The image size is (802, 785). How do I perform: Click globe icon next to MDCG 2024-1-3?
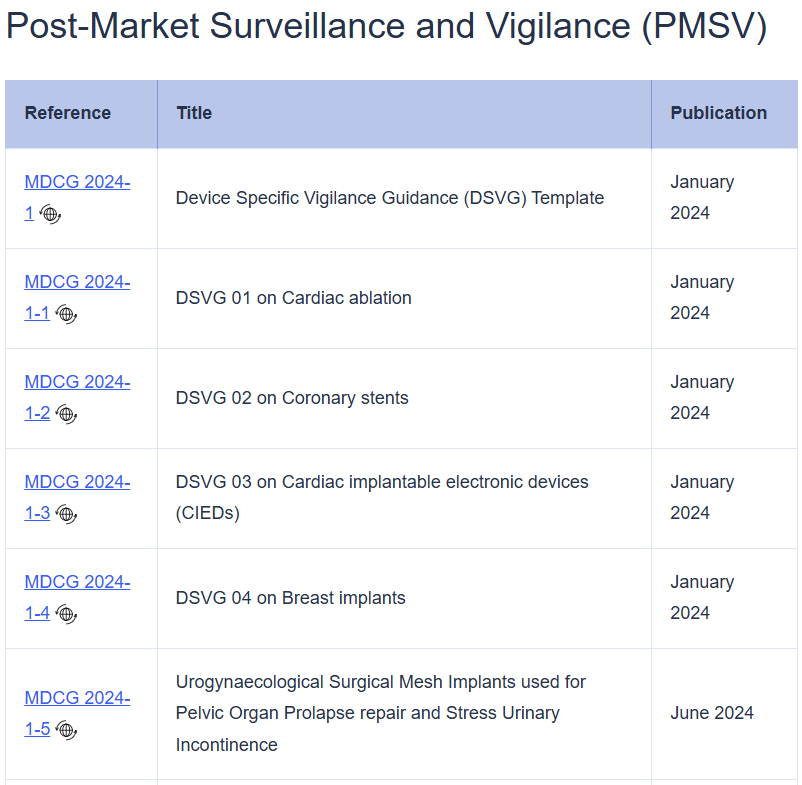tap(66, 514)
